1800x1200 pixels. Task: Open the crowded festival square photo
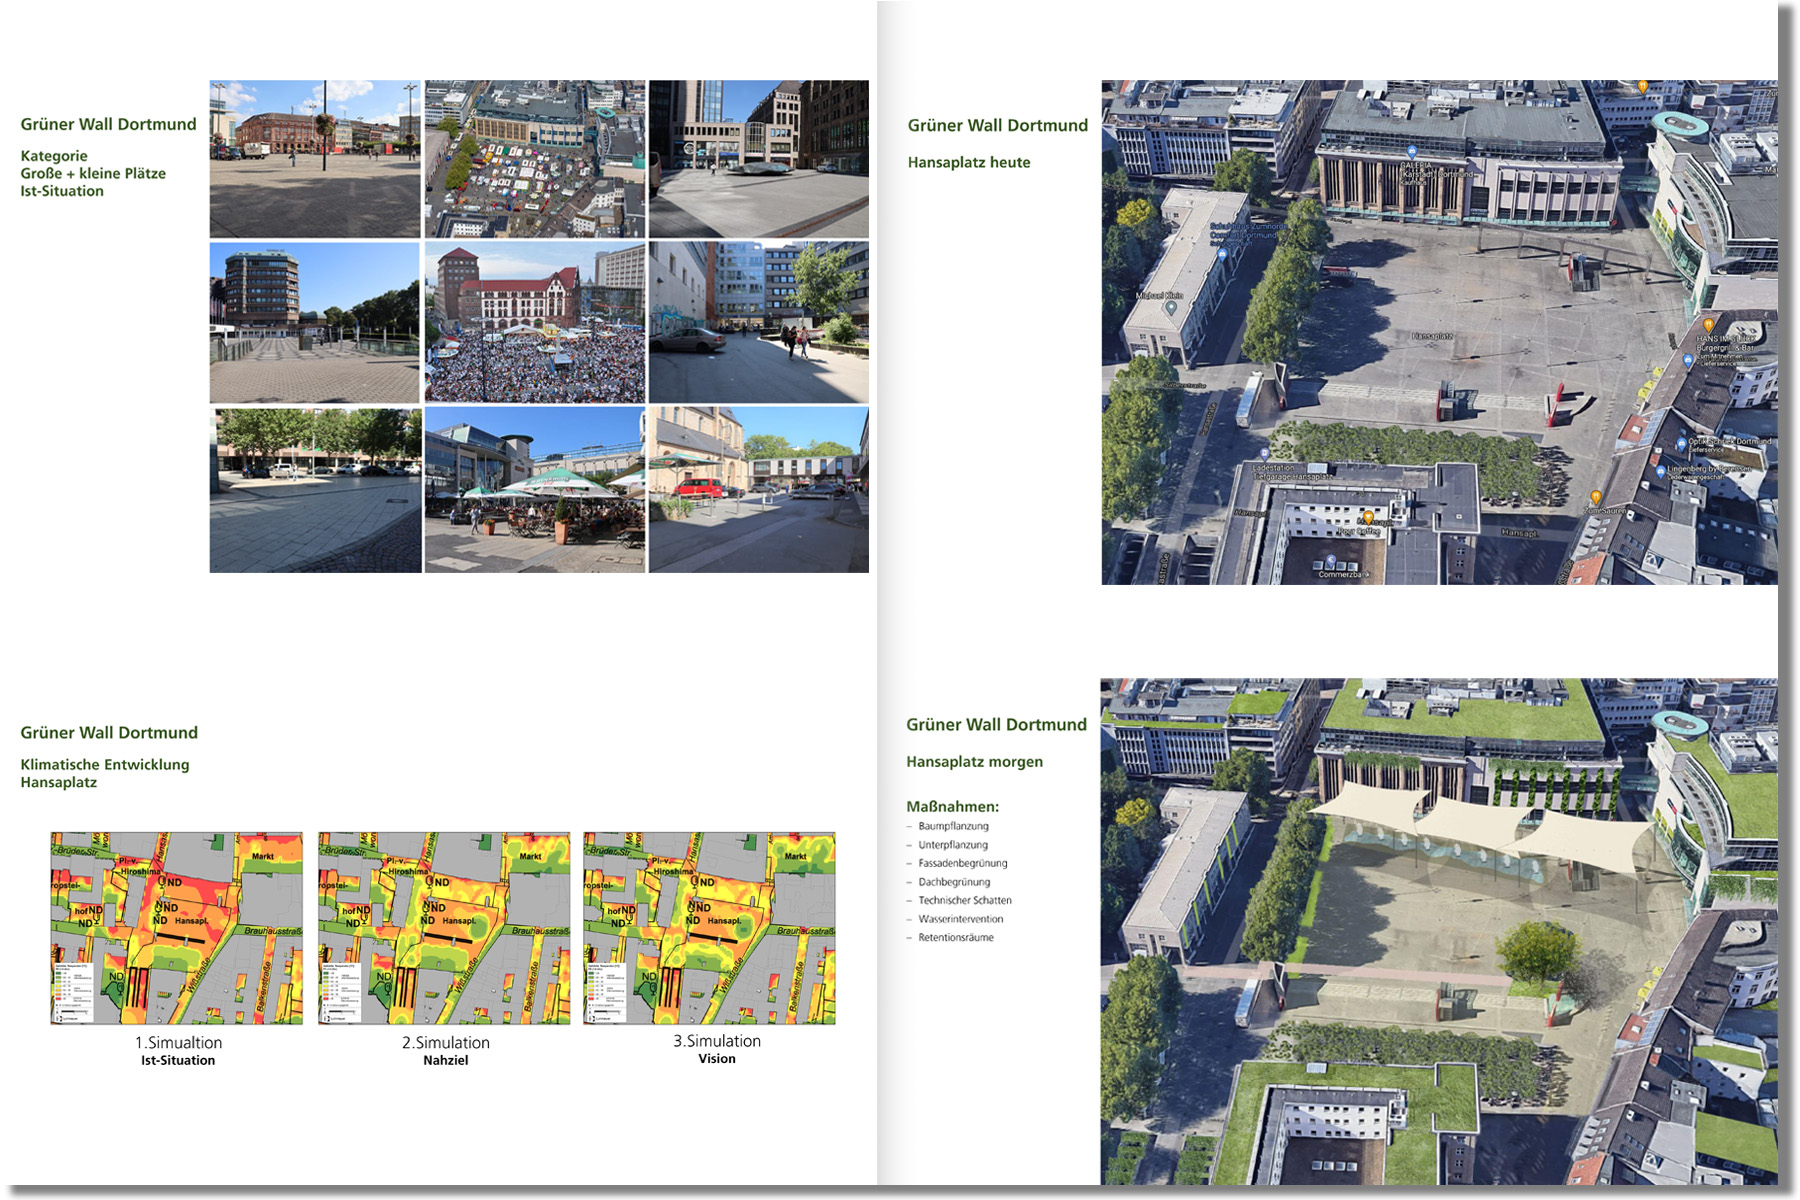534,322
